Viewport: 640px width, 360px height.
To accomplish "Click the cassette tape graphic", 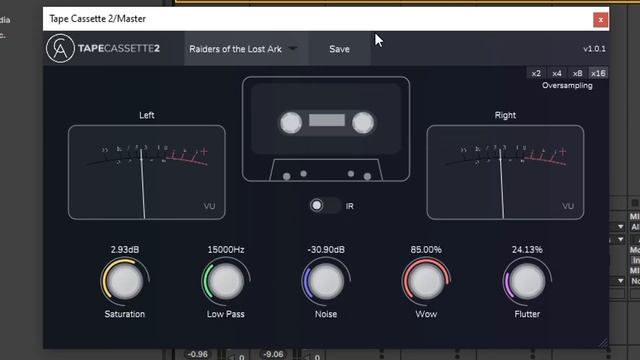I will click(x=326, y=129).
